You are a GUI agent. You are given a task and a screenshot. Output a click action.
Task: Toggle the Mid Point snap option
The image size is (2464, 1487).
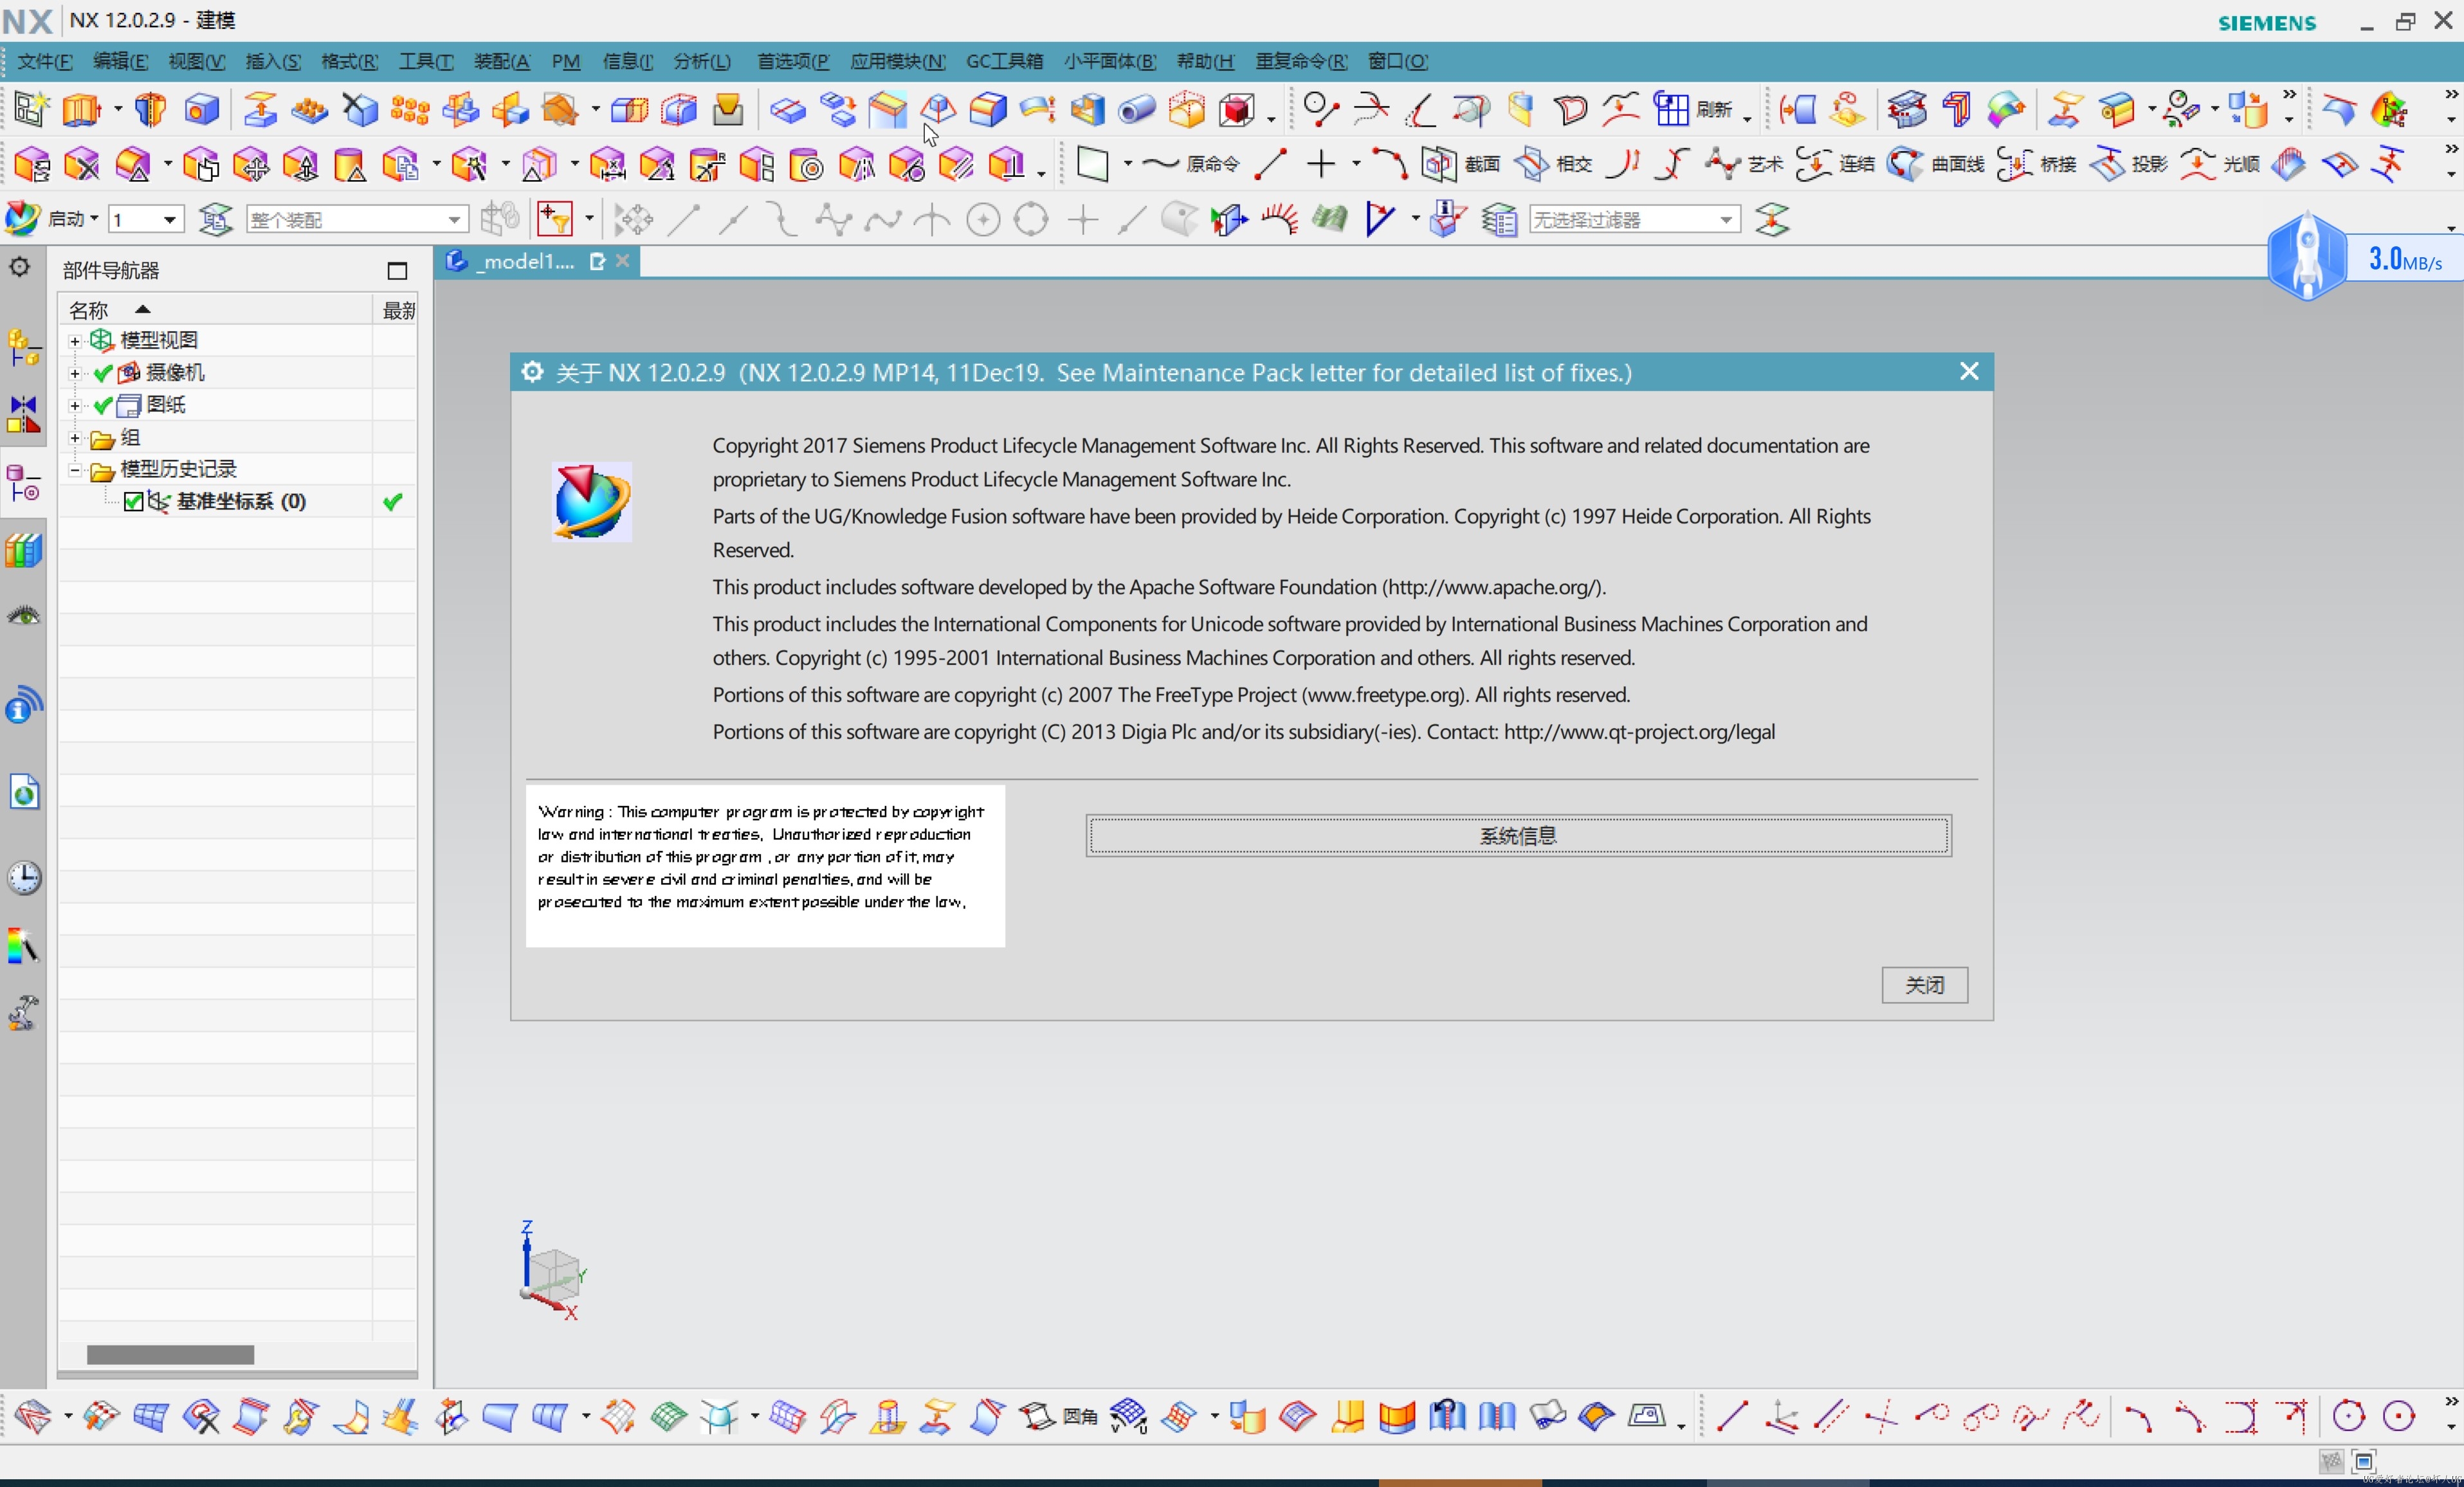coord(734,219)
